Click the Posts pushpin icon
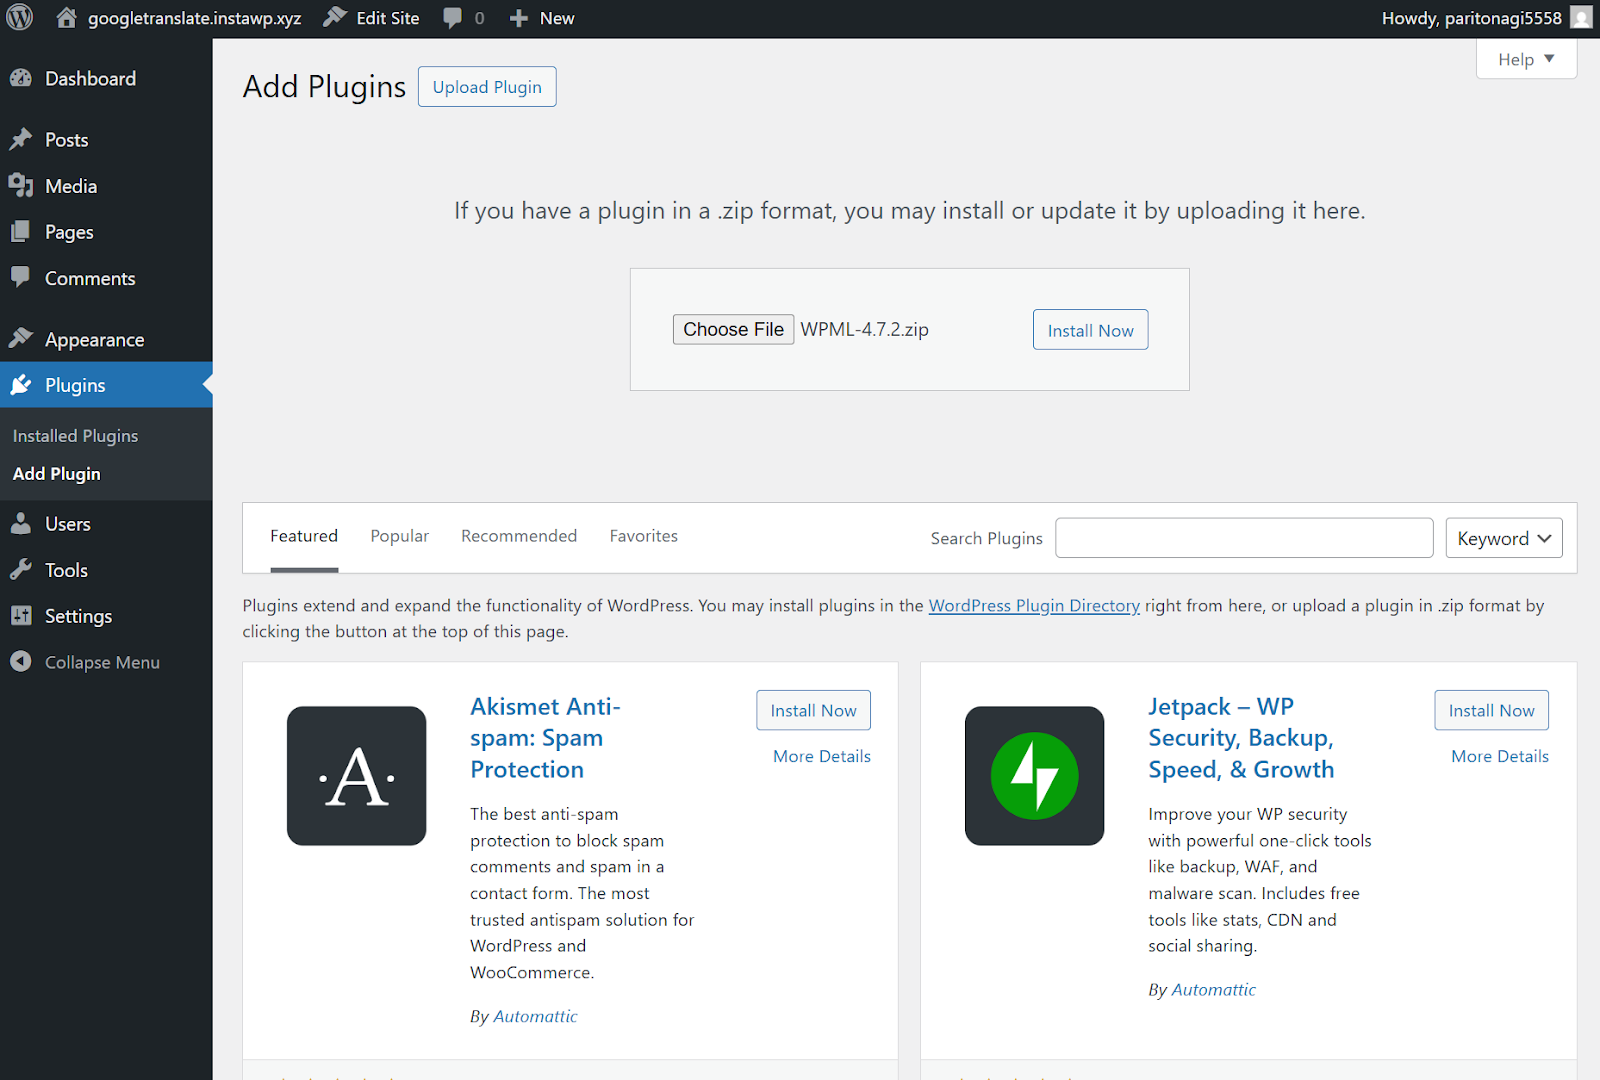 21,140
